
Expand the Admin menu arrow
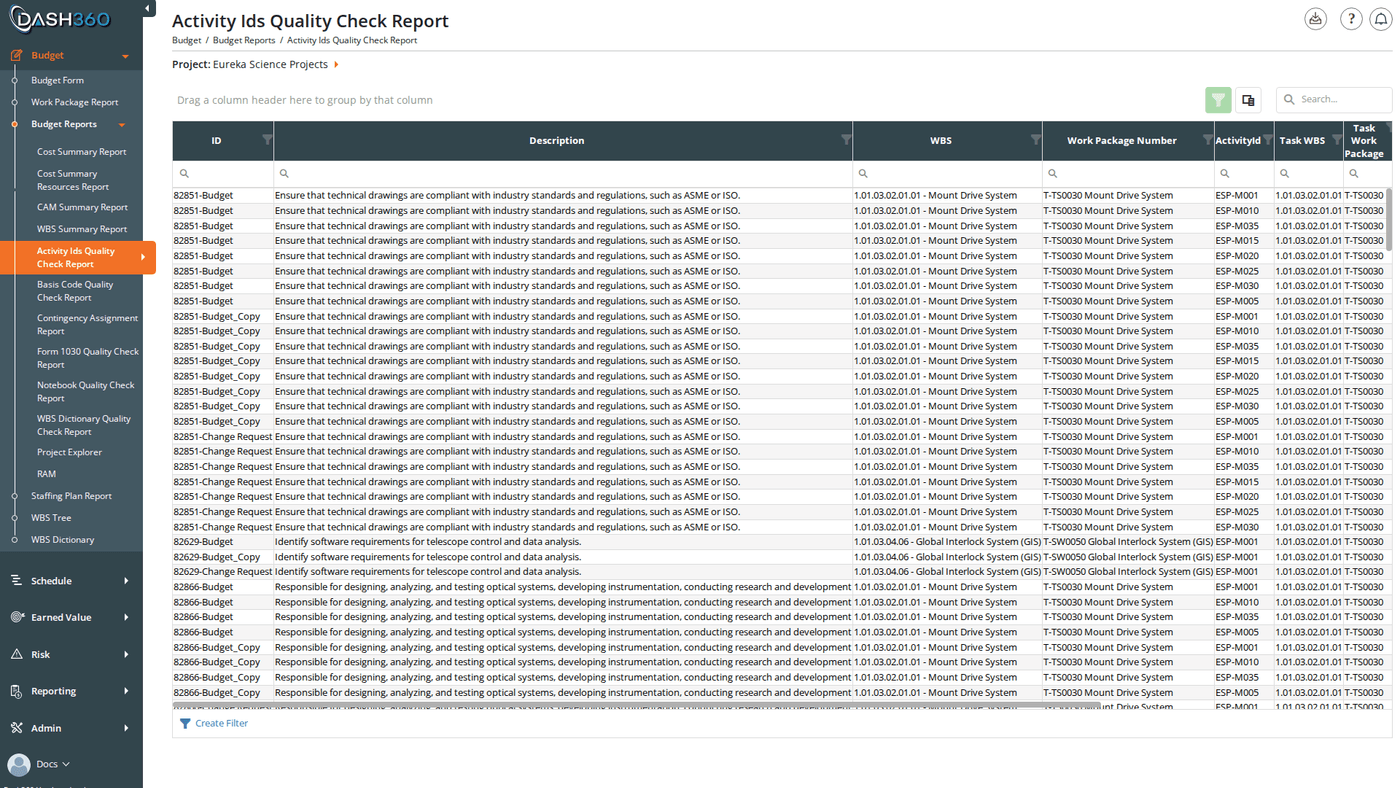[x=126, y=728]
